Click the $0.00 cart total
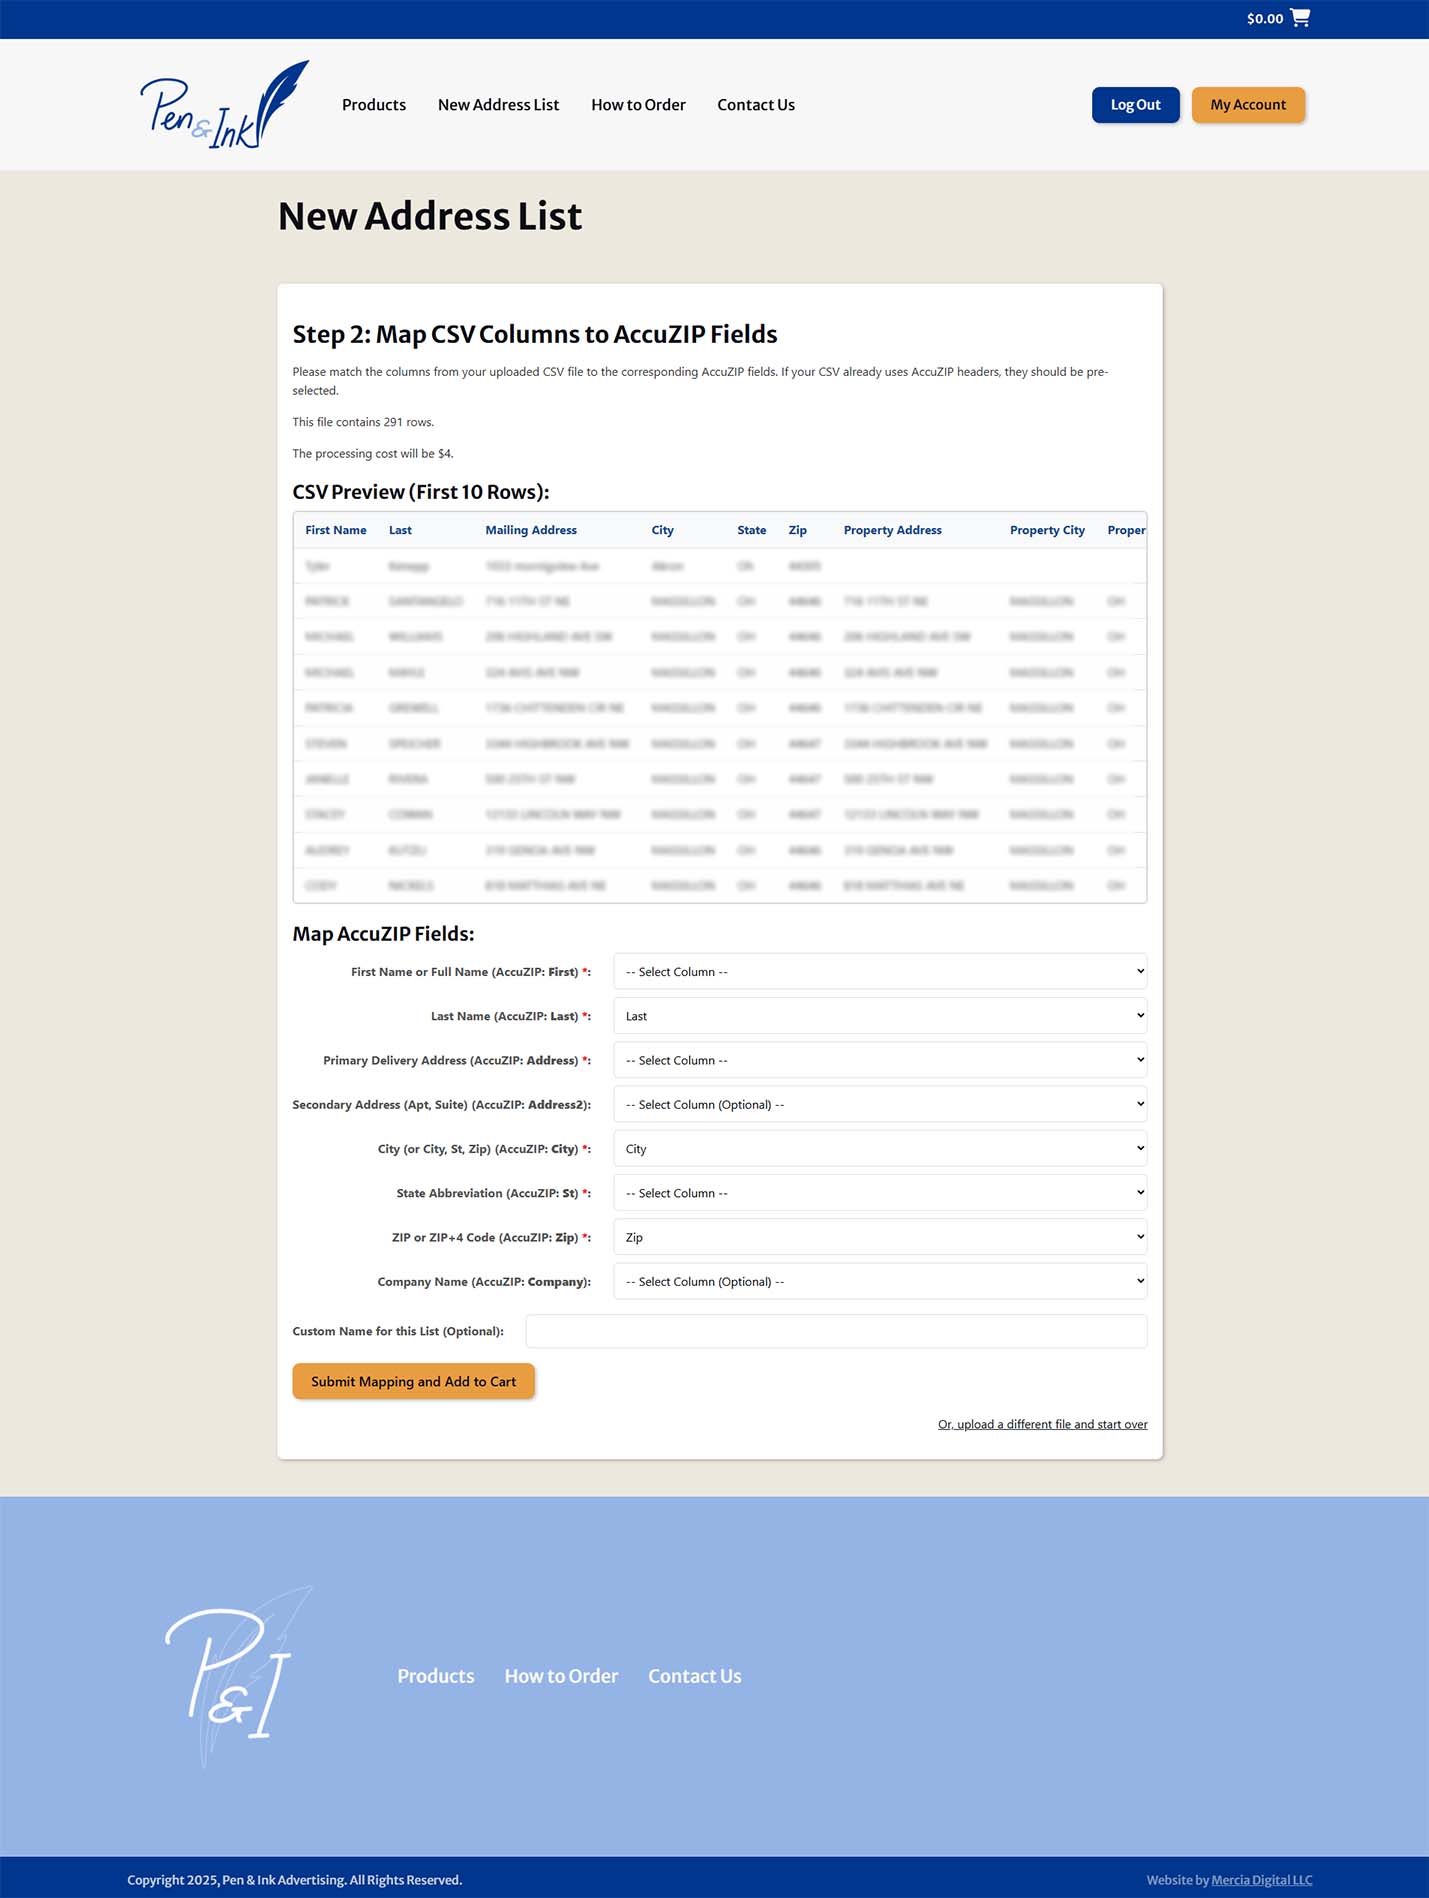The height and width of the screenshot is (1898, 1429). point(1265,18)
